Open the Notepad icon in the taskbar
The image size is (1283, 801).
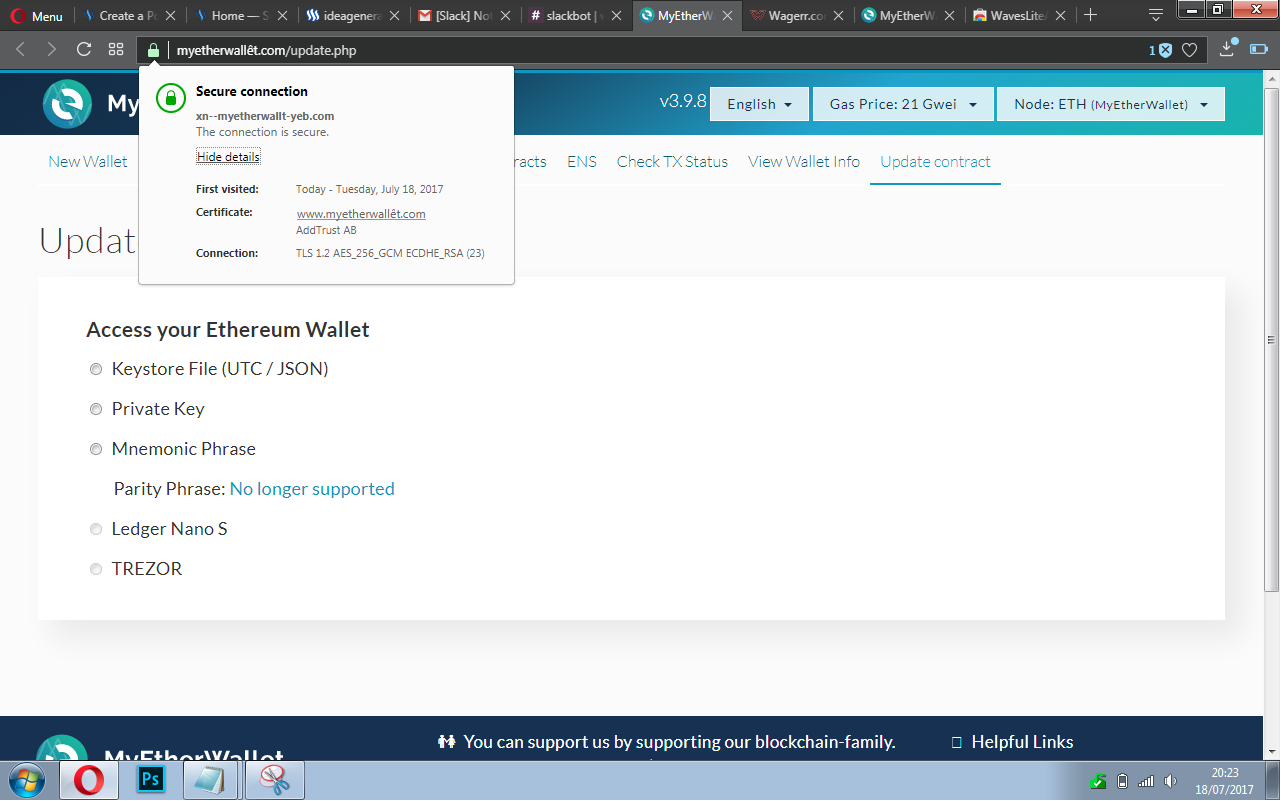pyautogui.click(x=208, y=780)
